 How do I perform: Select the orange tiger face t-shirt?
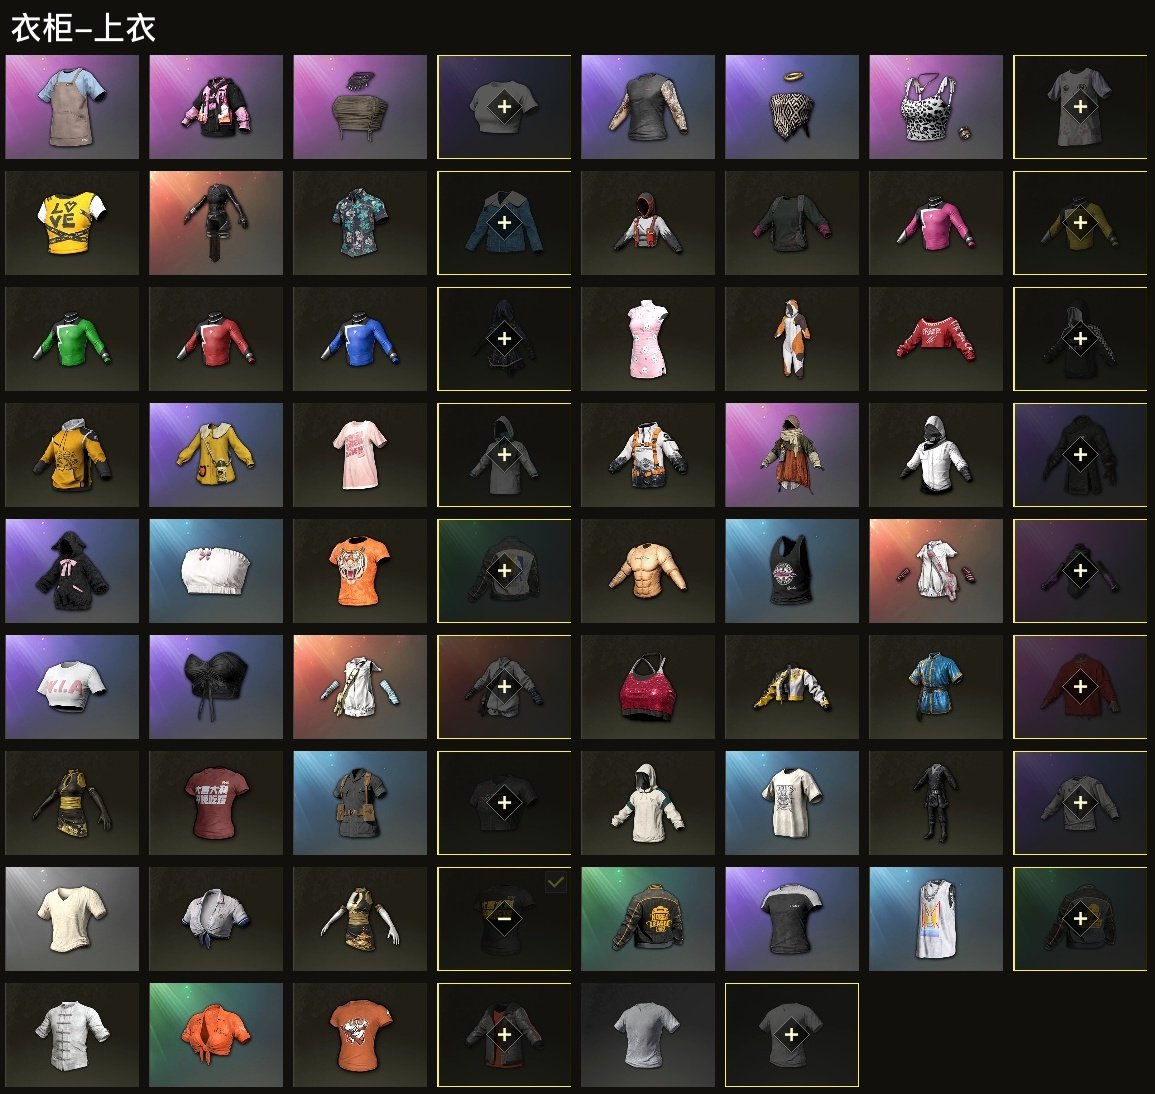coord(359,570)
